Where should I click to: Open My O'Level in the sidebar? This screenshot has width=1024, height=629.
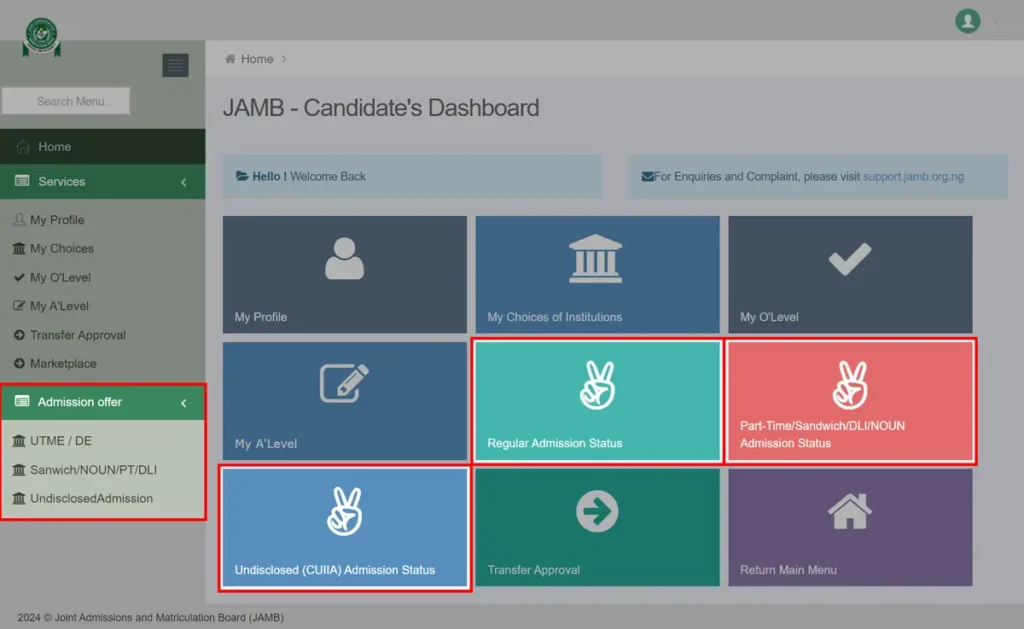click(60, 277)
